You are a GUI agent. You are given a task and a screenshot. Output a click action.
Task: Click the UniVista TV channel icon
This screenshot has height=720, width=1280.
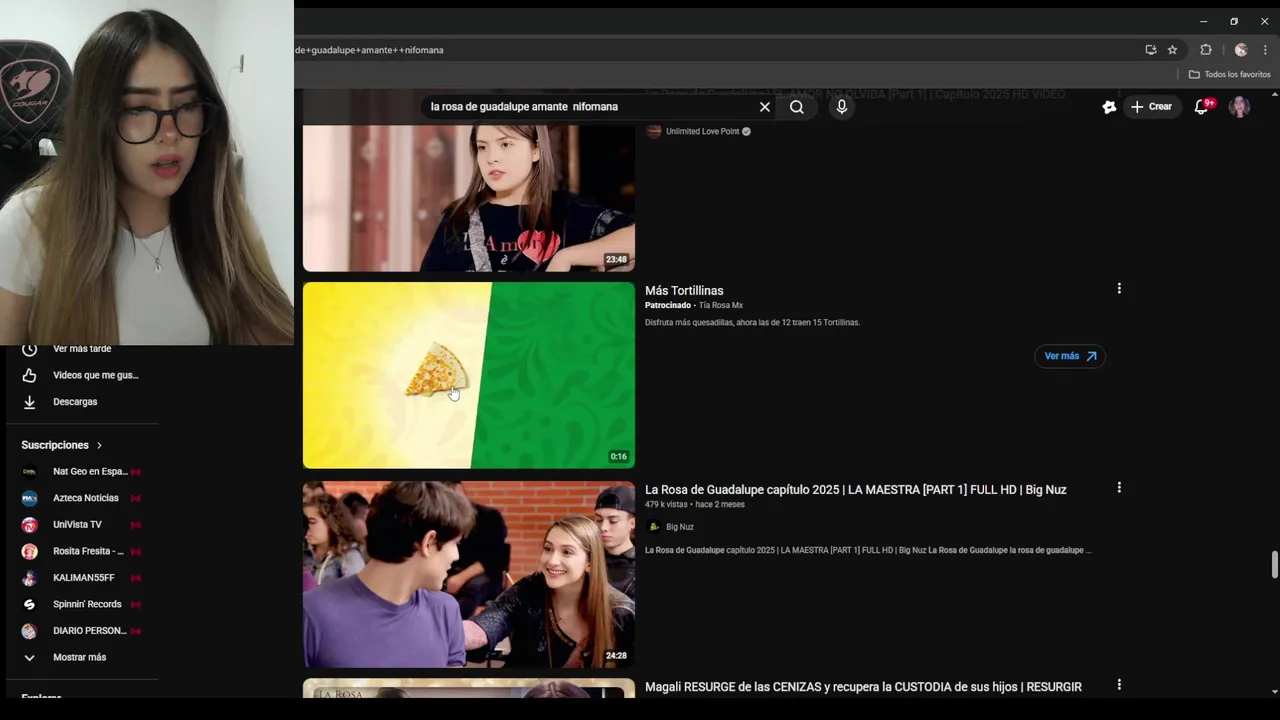29,525
